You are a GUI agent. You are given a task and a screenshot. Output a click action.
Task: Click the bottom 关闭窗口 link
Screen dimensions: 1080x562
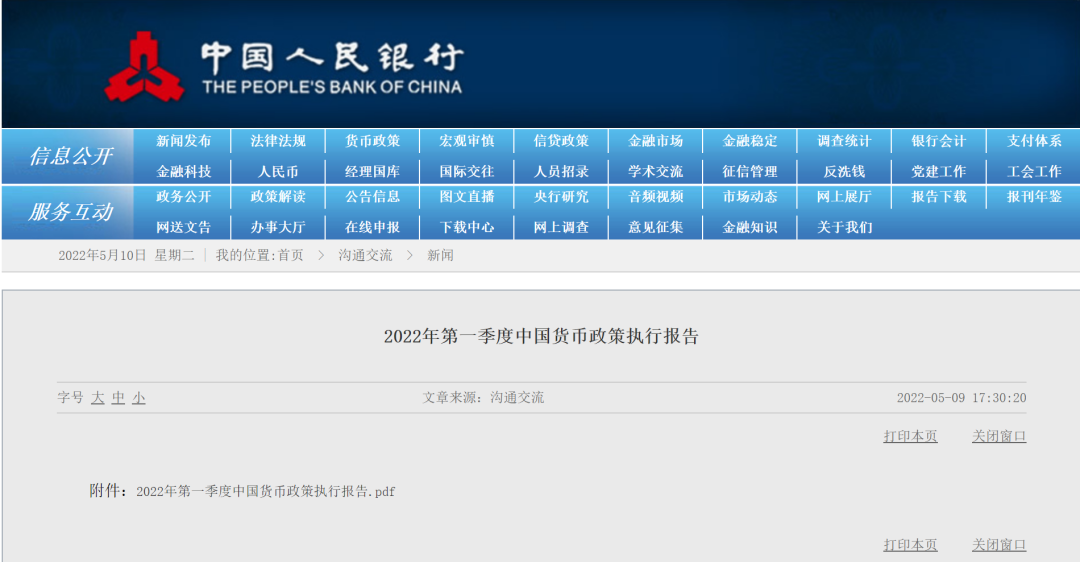tap(999, 545)
